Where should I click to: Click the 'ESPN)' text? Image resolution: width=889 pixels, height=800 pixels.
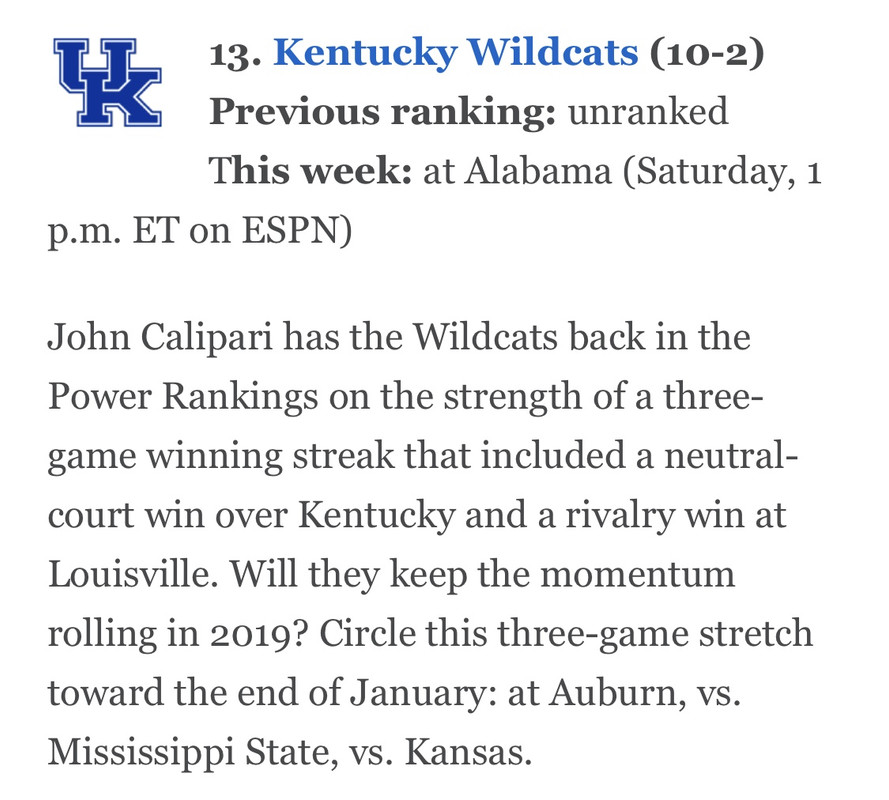[x=297, y=231]
